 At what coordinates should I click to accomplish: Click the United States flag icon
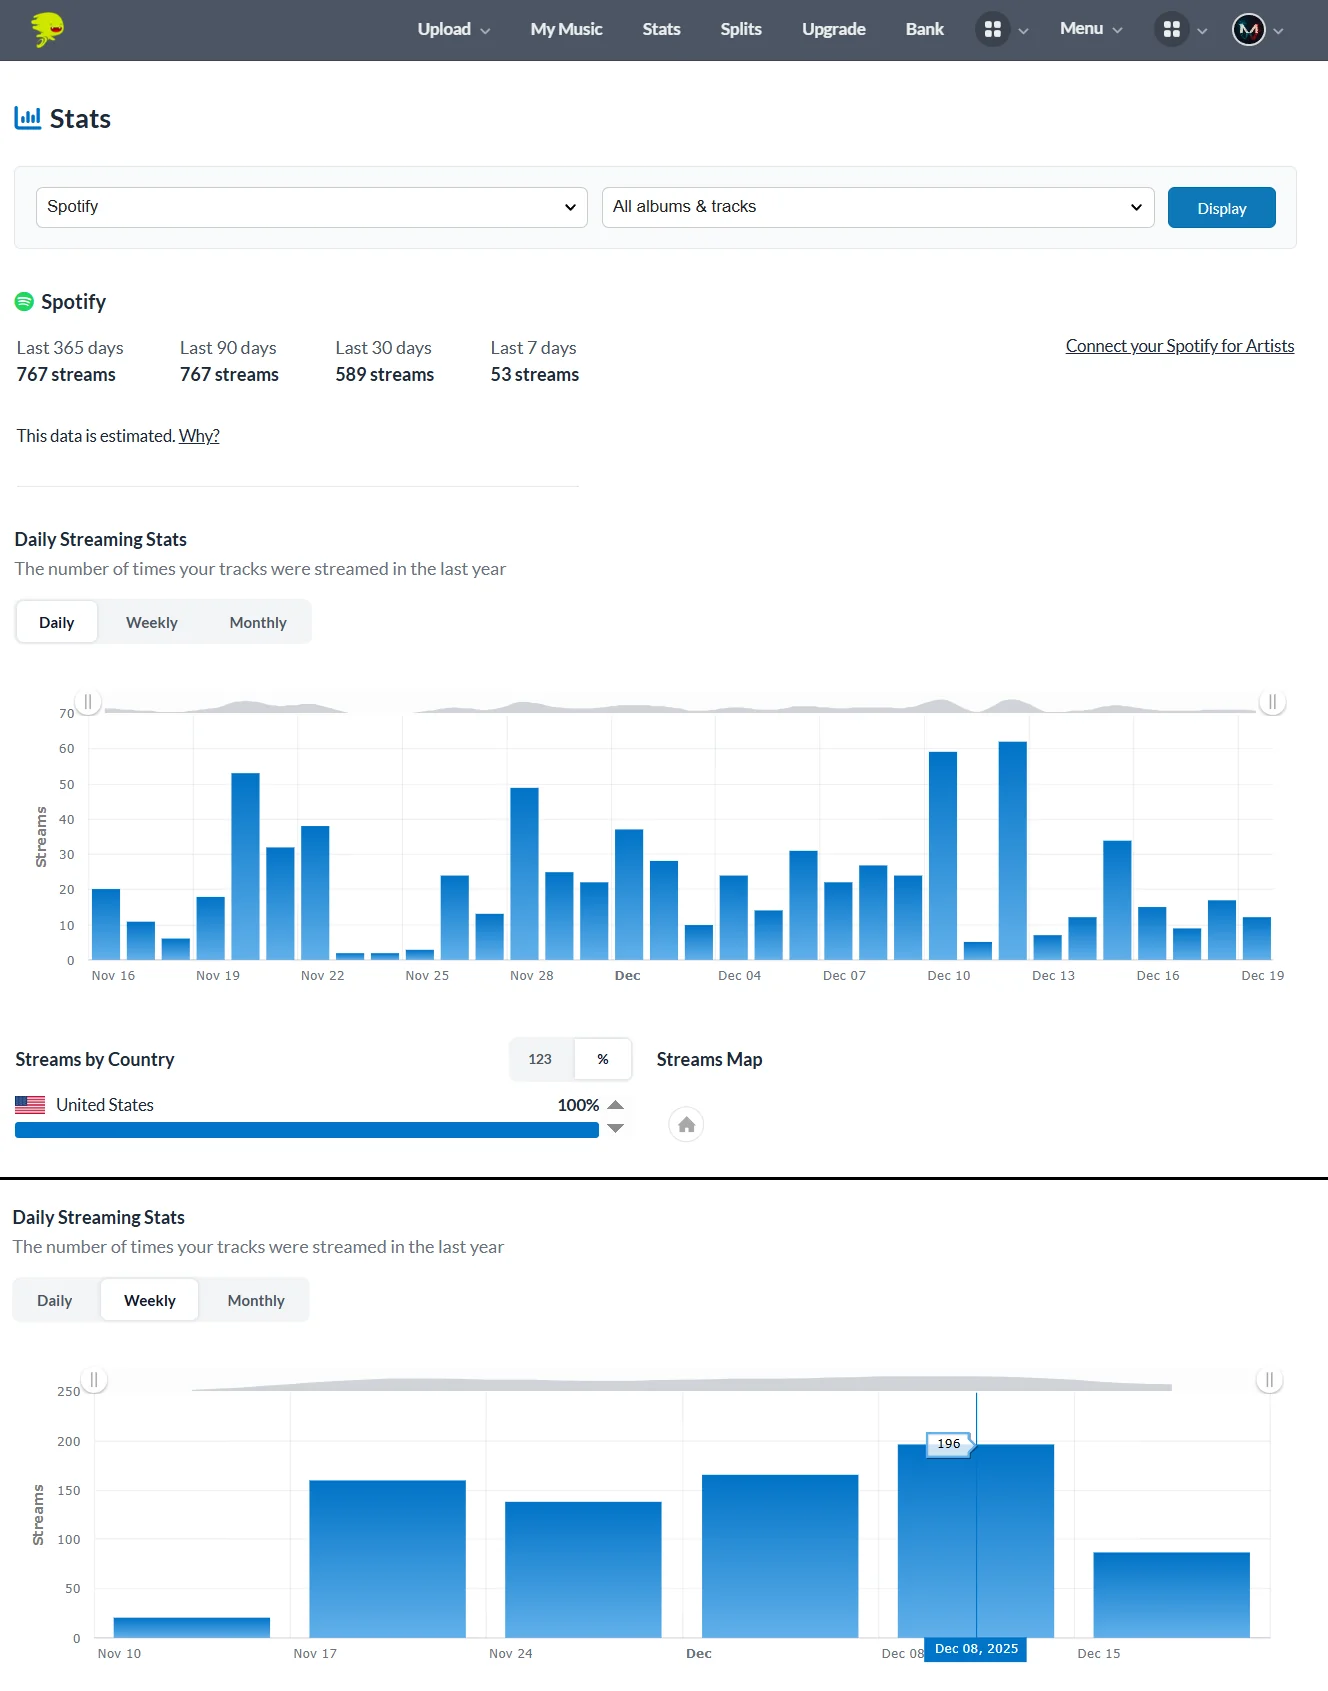coord(30,1104)
